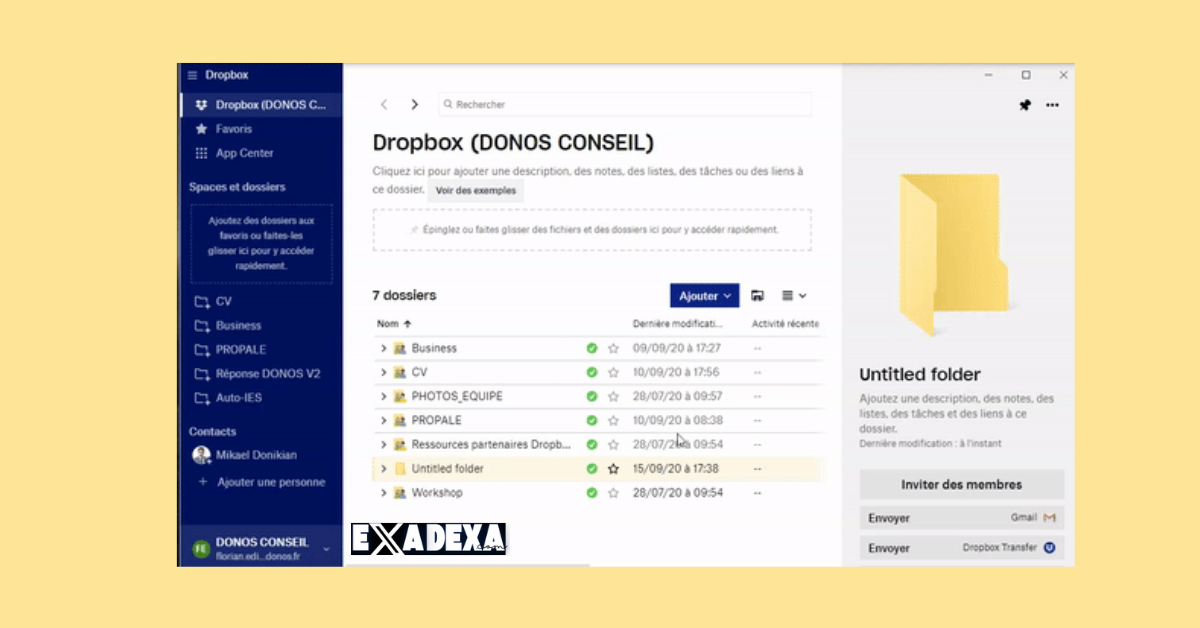Open the Ajouter dropdown button
Image resolution: width=1200 pixels, height=628 pixels.
tap(703, 295)
